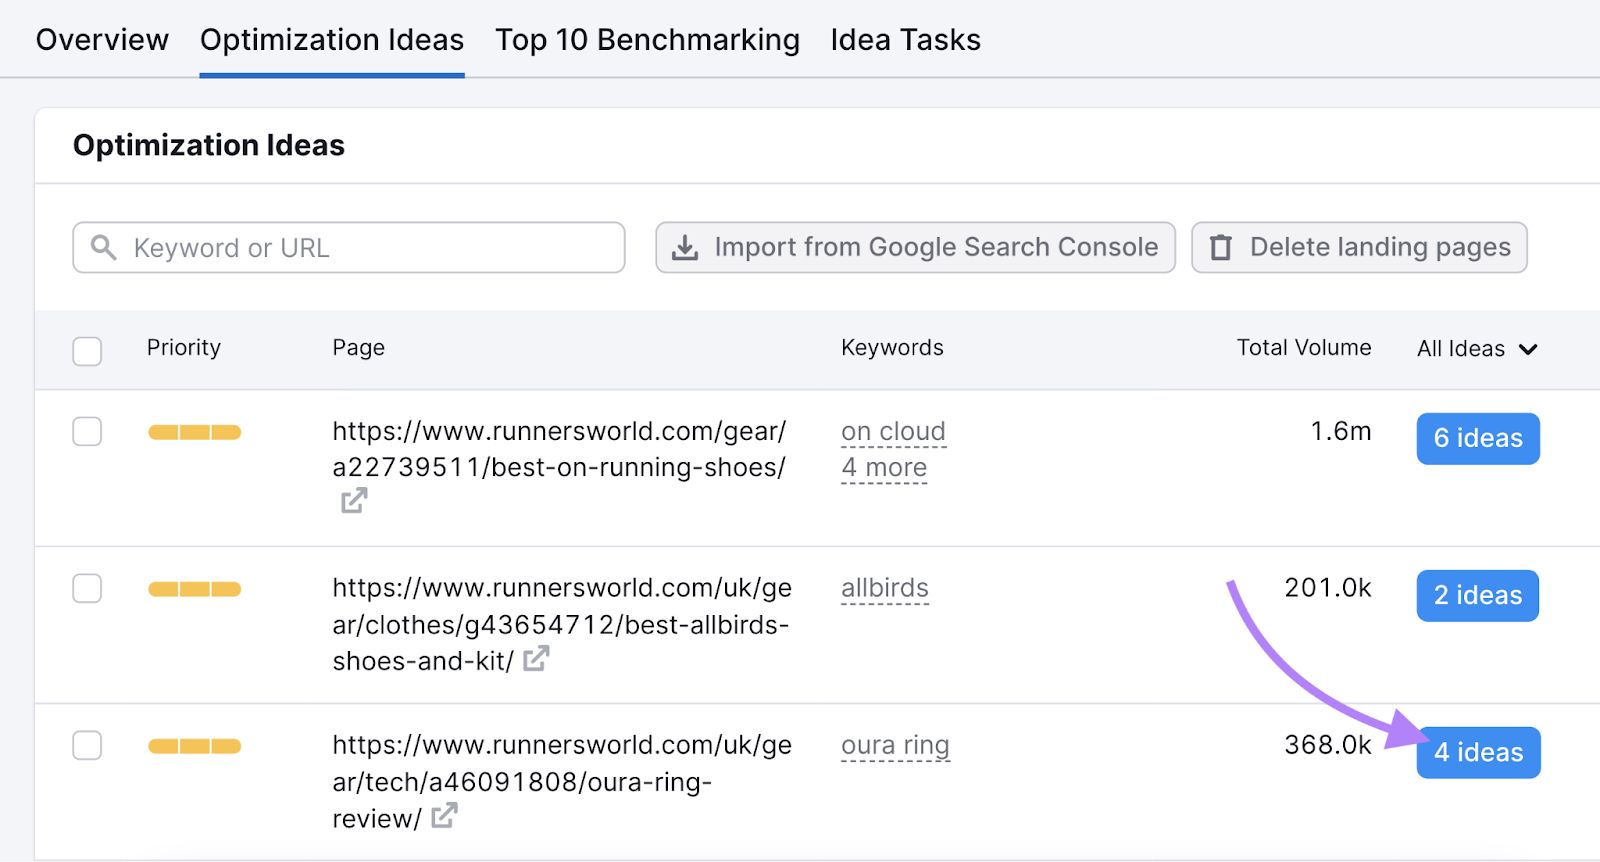The image size is (1600, 862).
Task: Tick the checkbox for oura ring row
Action: [x=87, y=746]
